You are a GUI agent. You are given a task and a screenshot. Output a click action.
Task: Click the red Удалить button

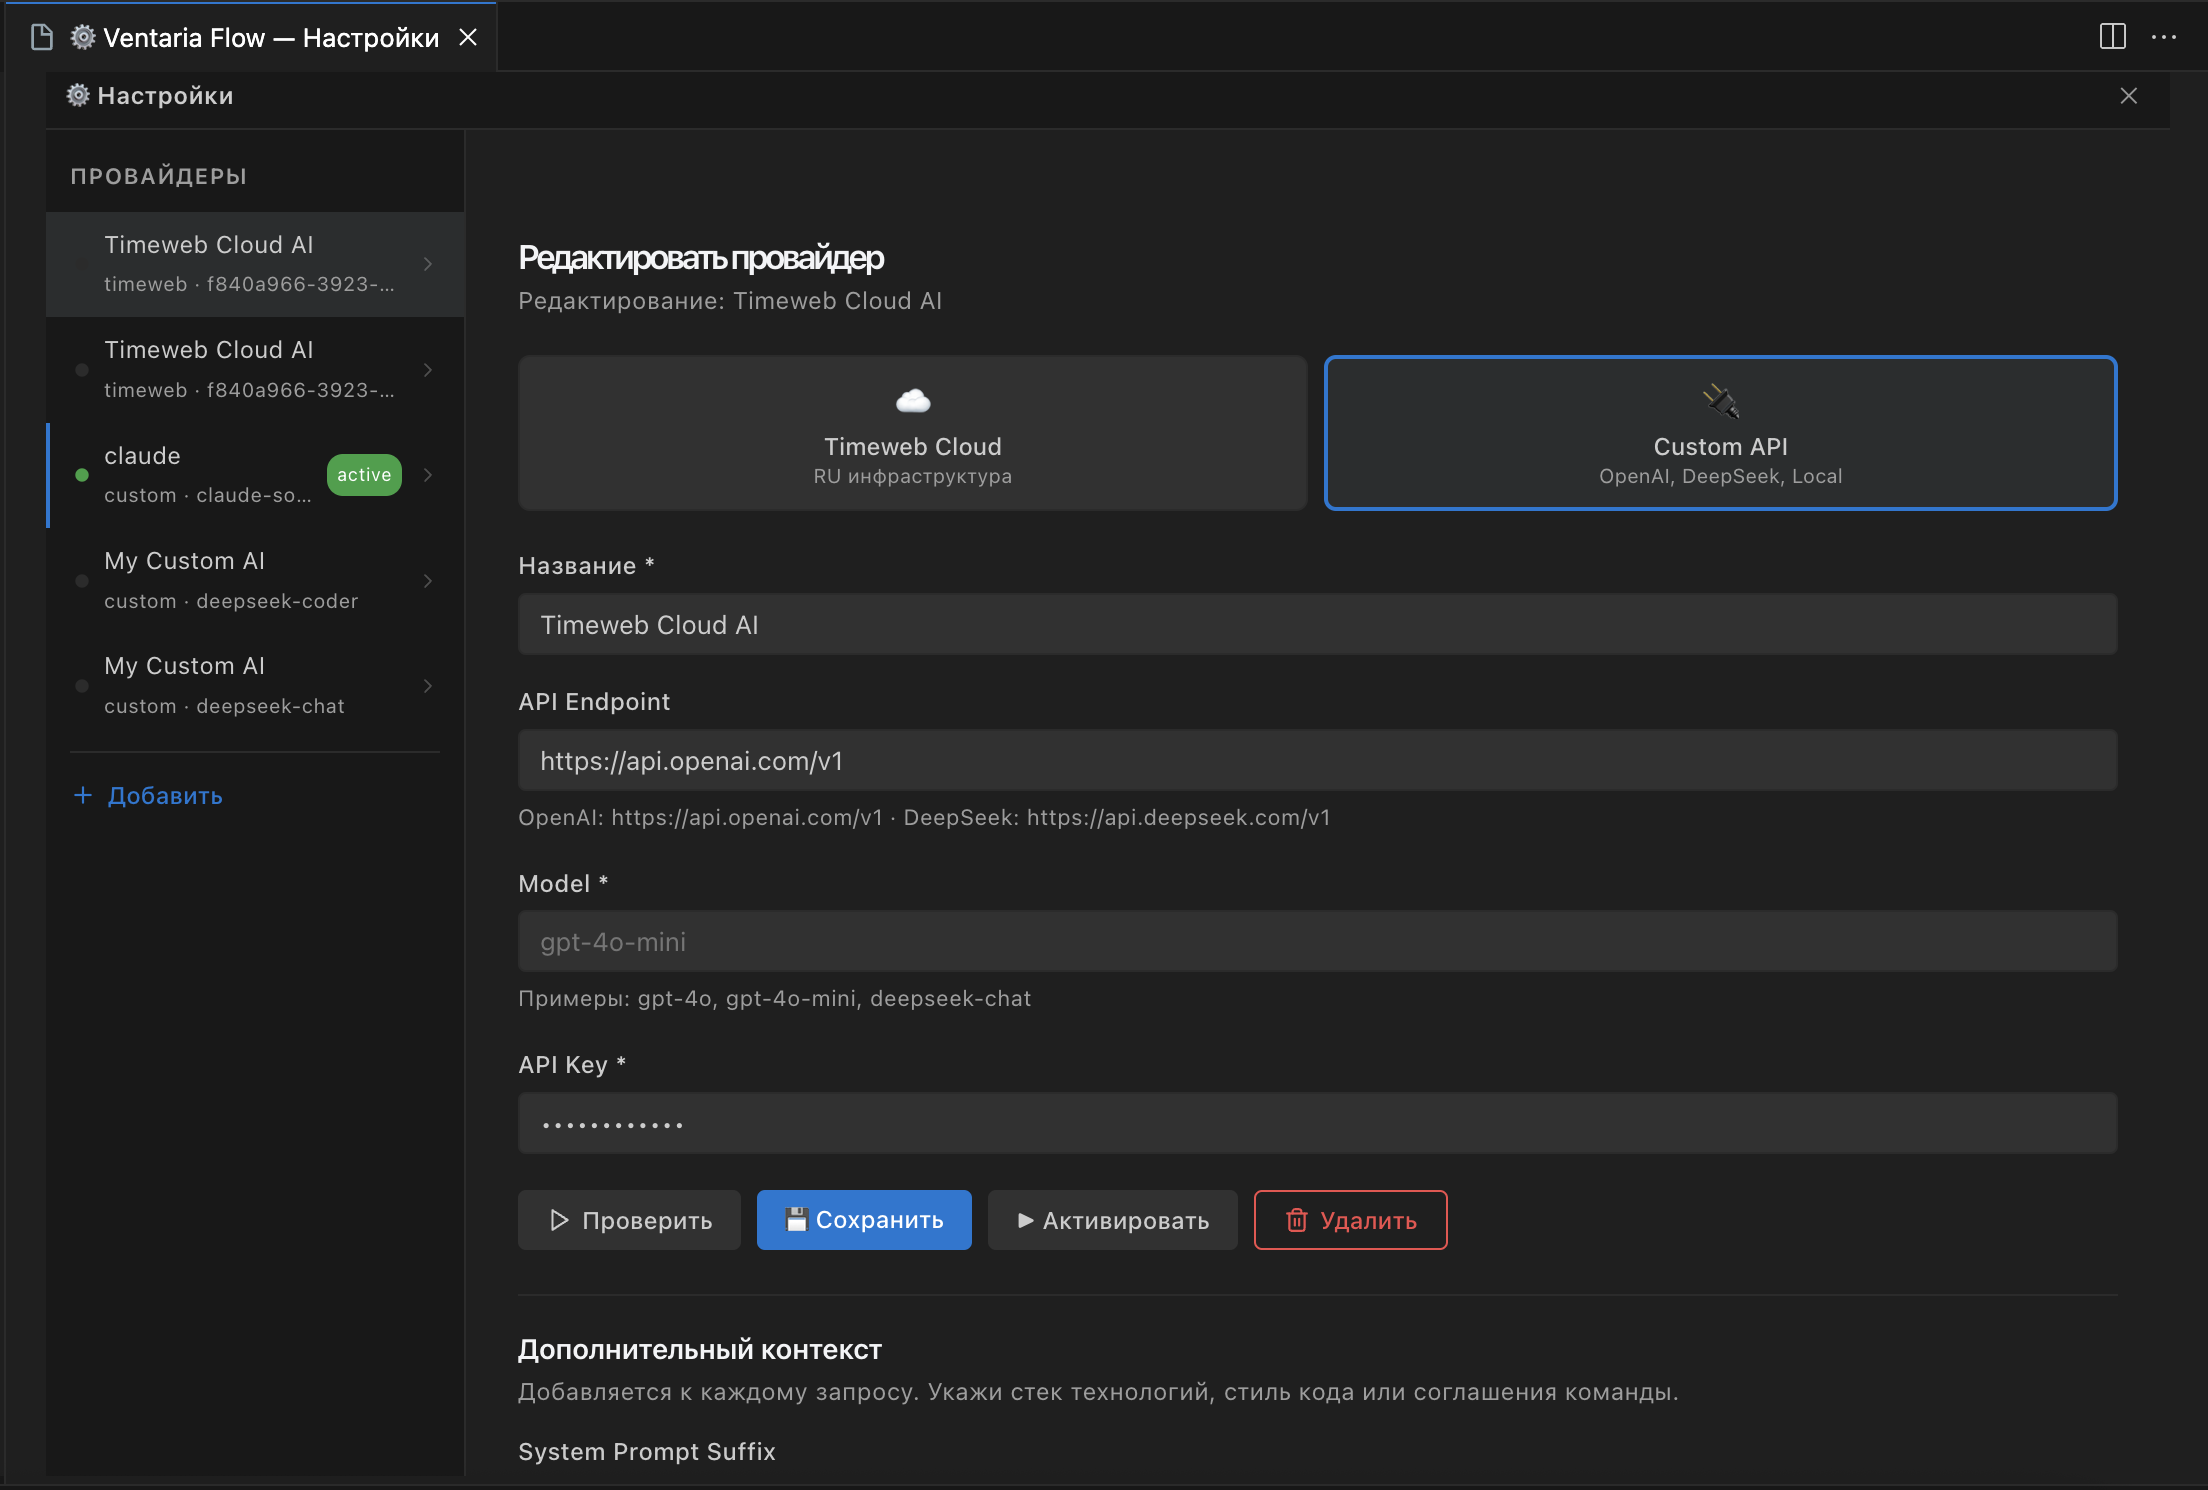(x=1350, y=1220)
